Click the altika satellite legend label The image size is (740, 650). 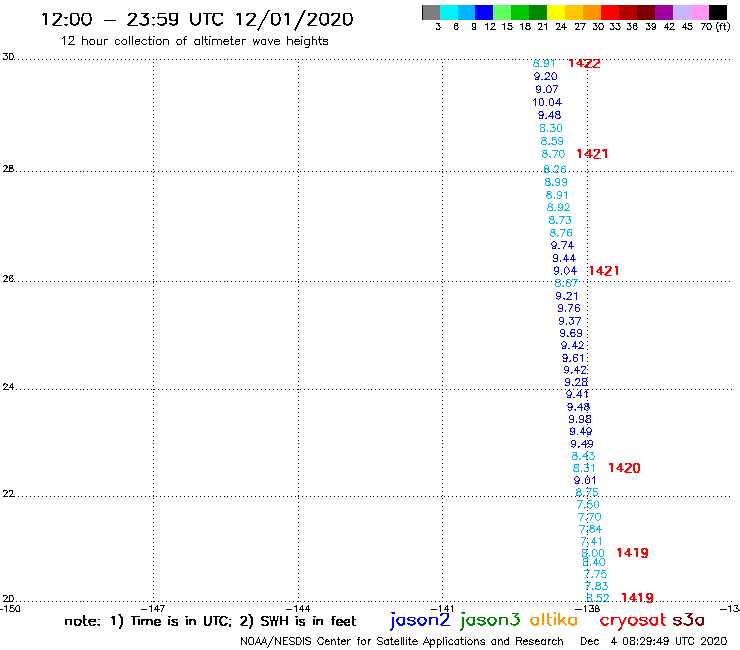[x=553, y=619]
